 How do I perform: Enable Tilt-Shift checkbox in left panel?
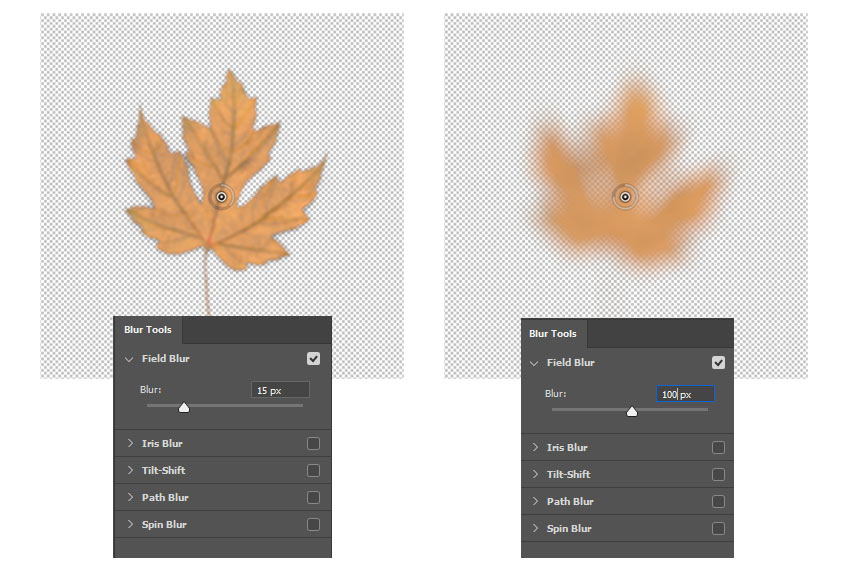[x=313, y=471]
